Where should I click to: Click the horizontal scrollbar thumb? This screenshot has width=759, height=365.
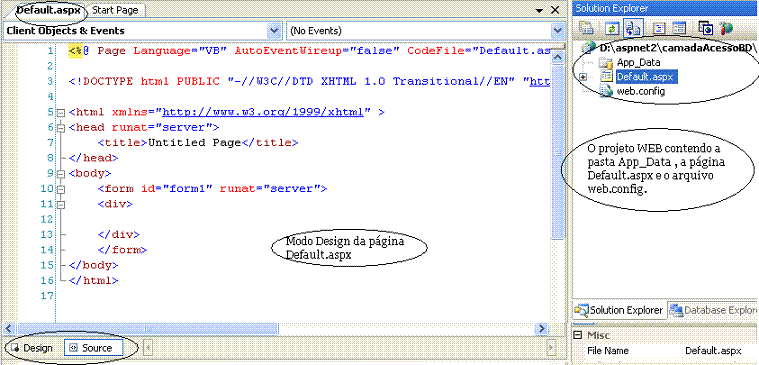pyautogui.click(x=147, y=328)
